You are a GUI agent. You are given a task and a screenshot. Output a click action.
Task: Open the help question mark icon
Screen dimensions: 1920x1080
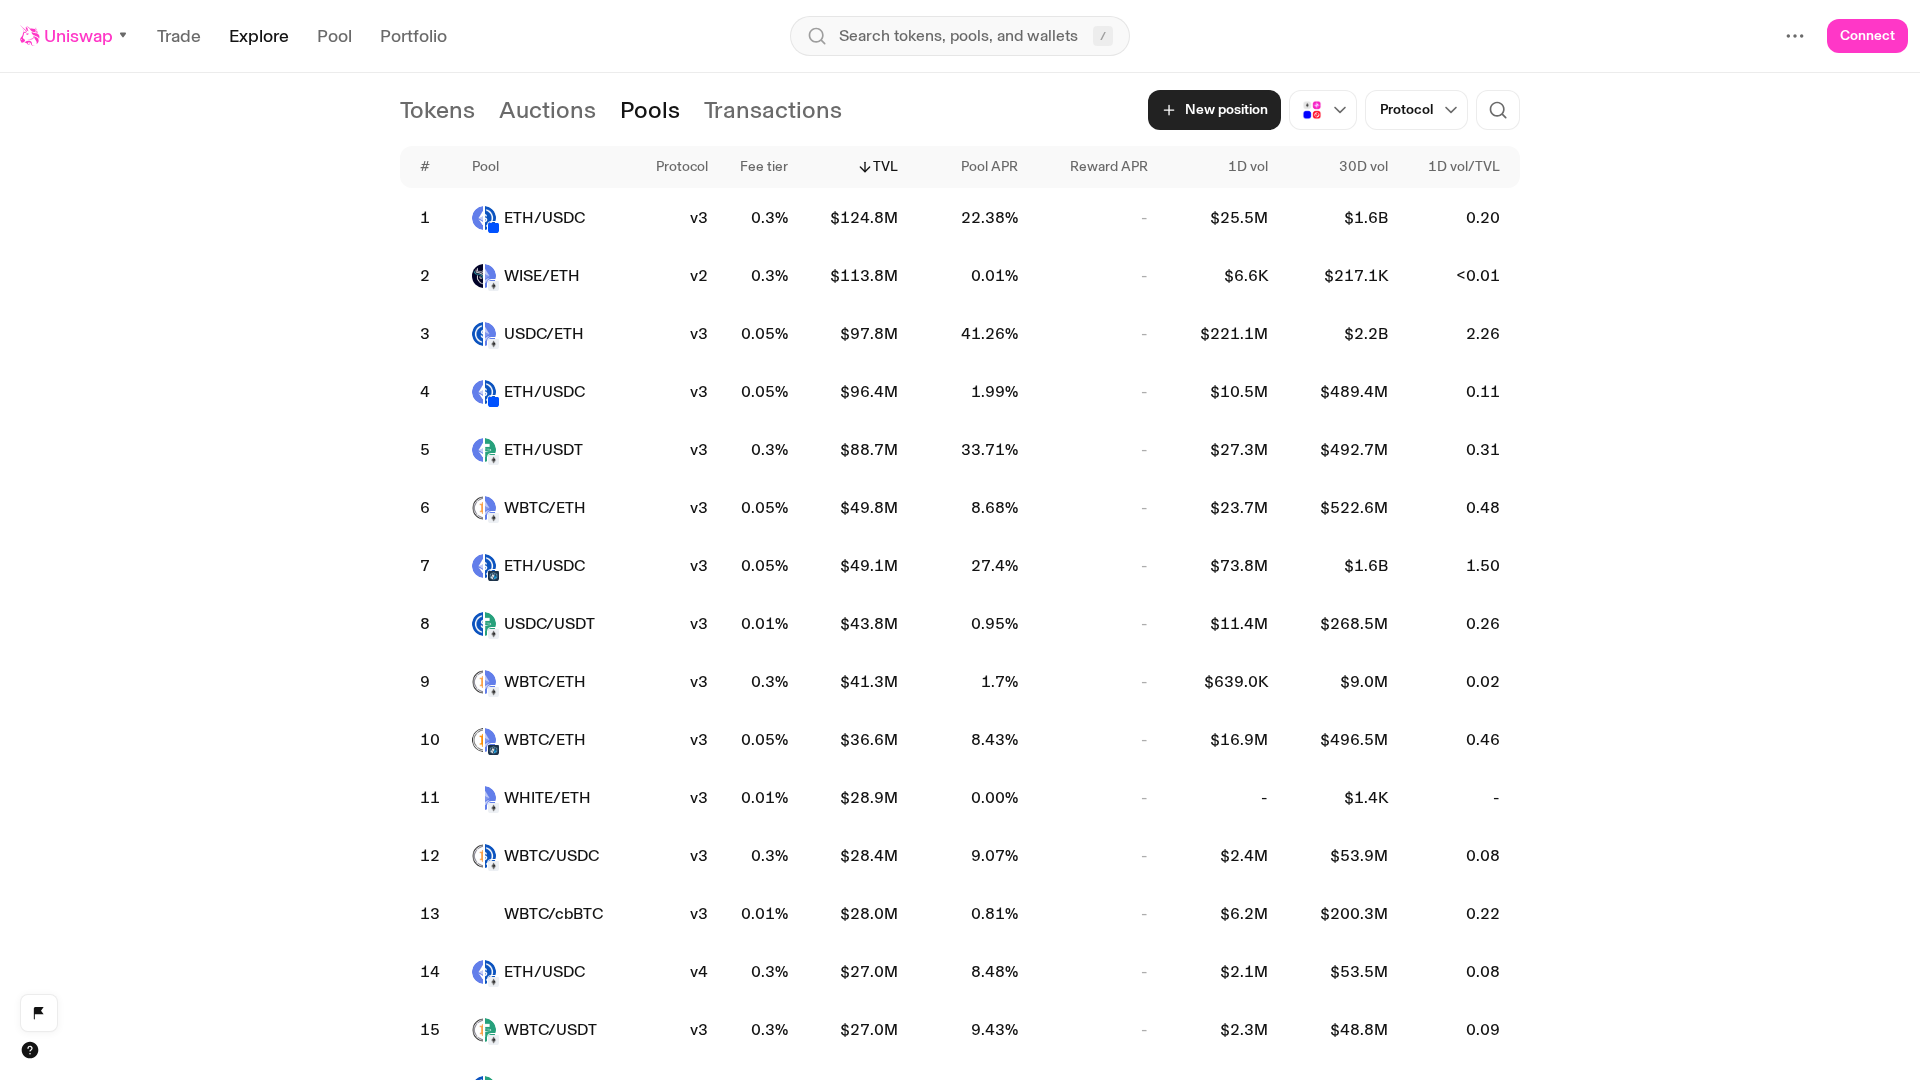(x=30, y=1050)
